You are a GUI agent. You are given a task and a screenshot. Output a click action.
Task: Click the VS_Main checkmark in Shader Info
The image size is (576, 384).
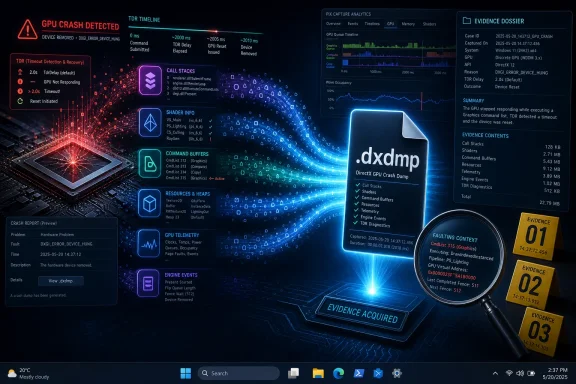(210, 121)
